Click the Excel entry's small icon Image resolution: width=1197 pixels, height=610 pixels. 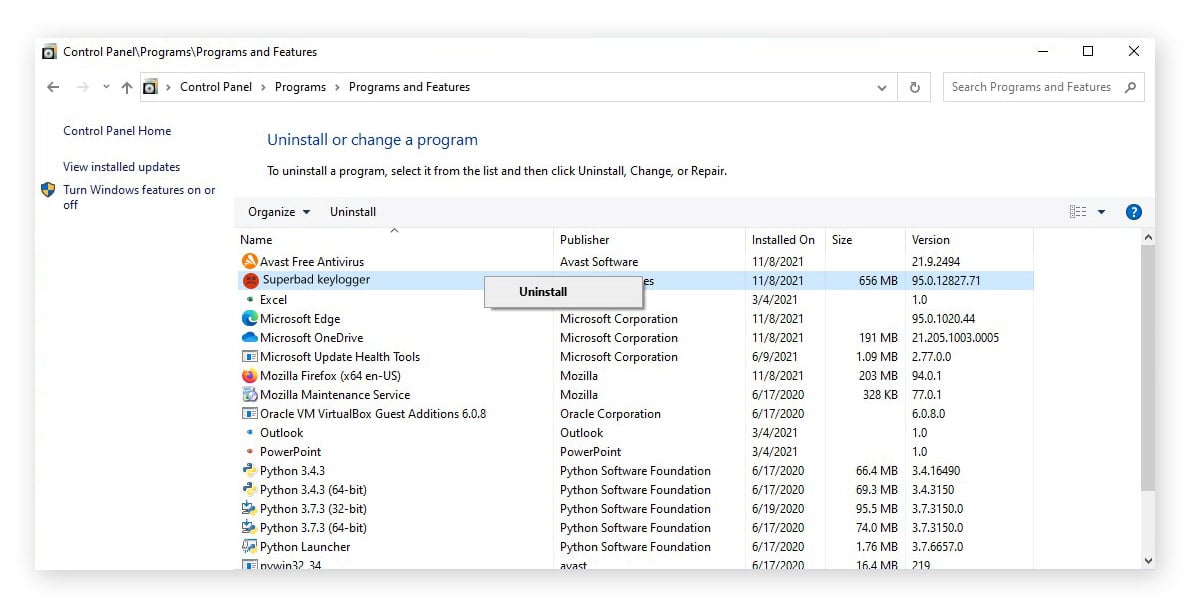(250, 299)
